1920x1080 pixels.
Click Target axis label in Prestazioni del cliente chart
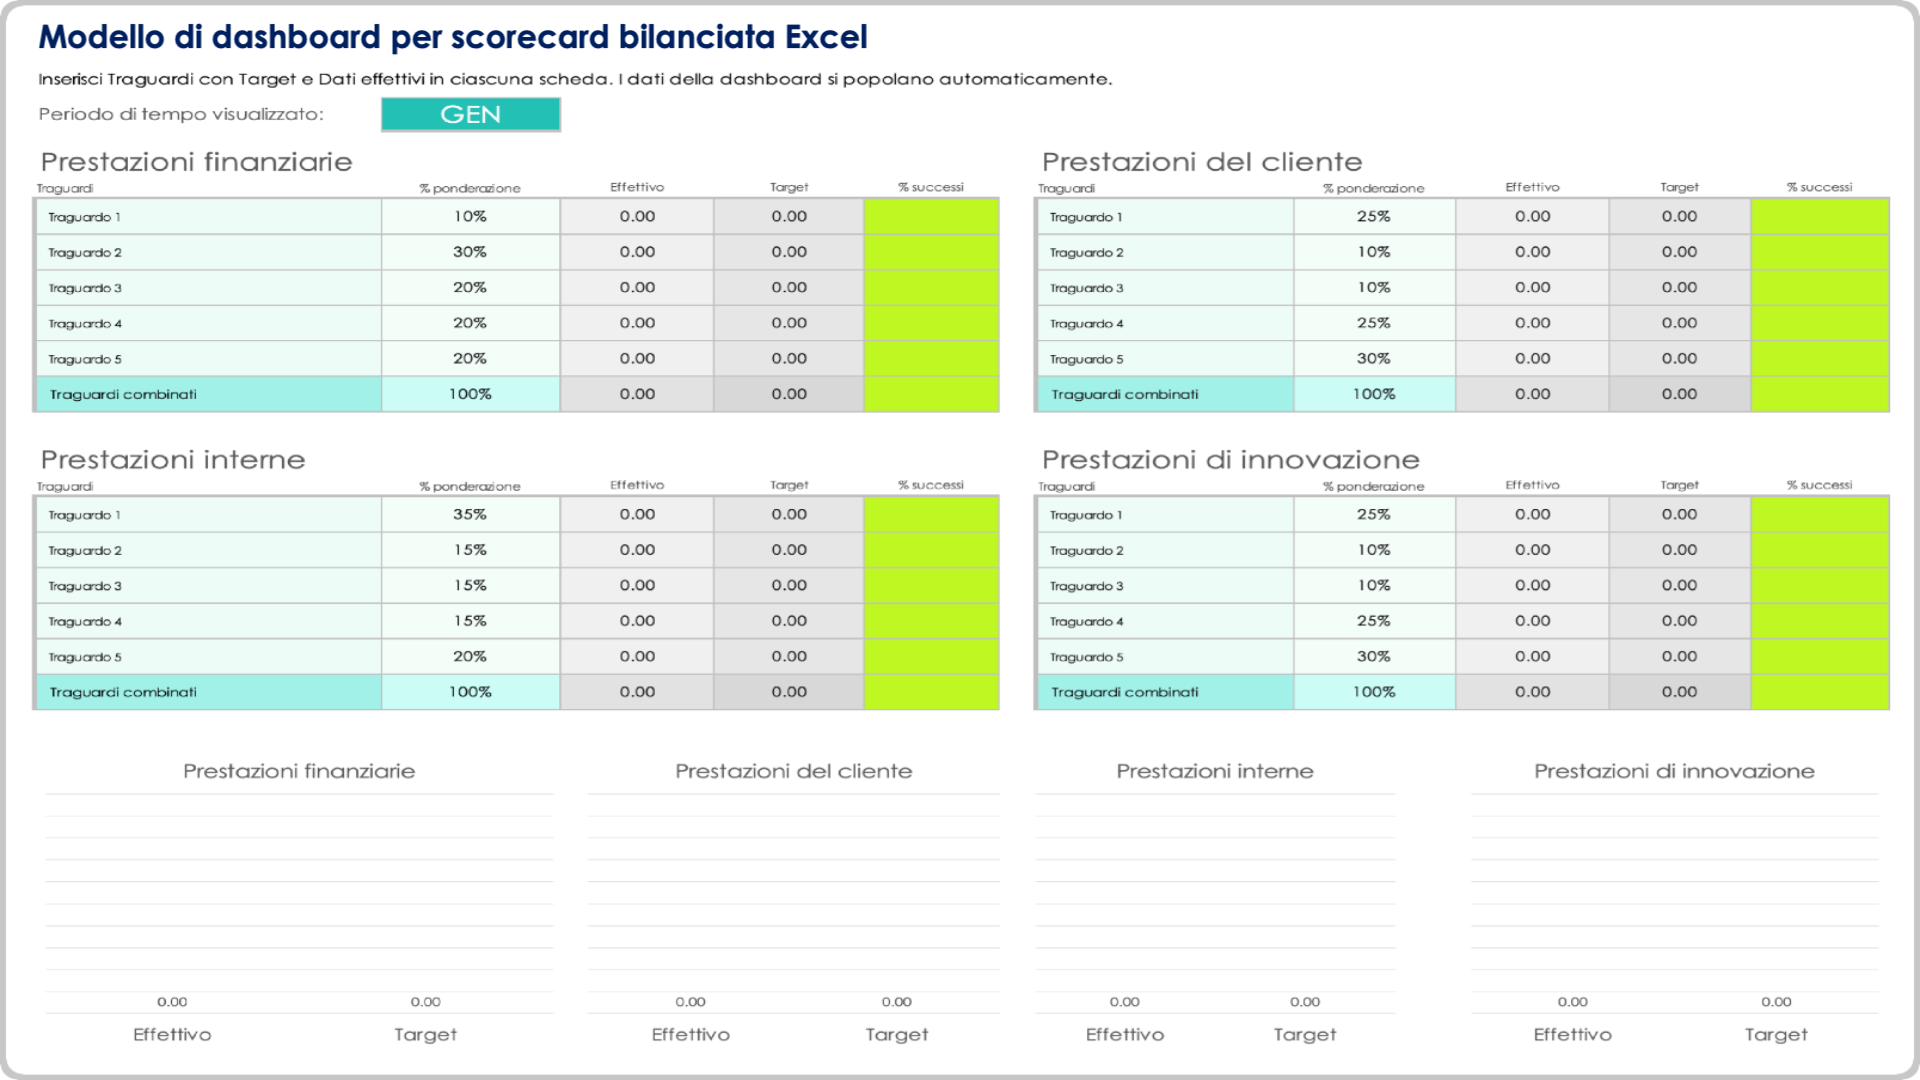point(897,1035)
